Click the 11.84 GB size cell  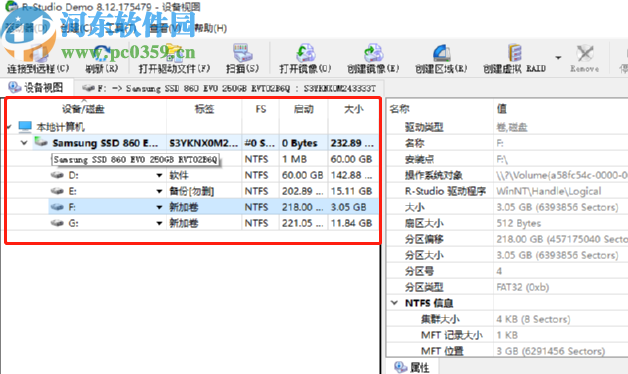point(351,223)
